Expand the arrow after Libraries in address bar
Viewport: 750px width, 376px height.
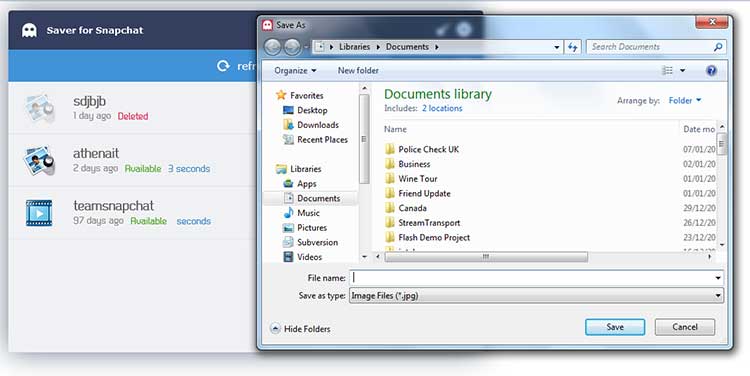click(x=378, y=47)
